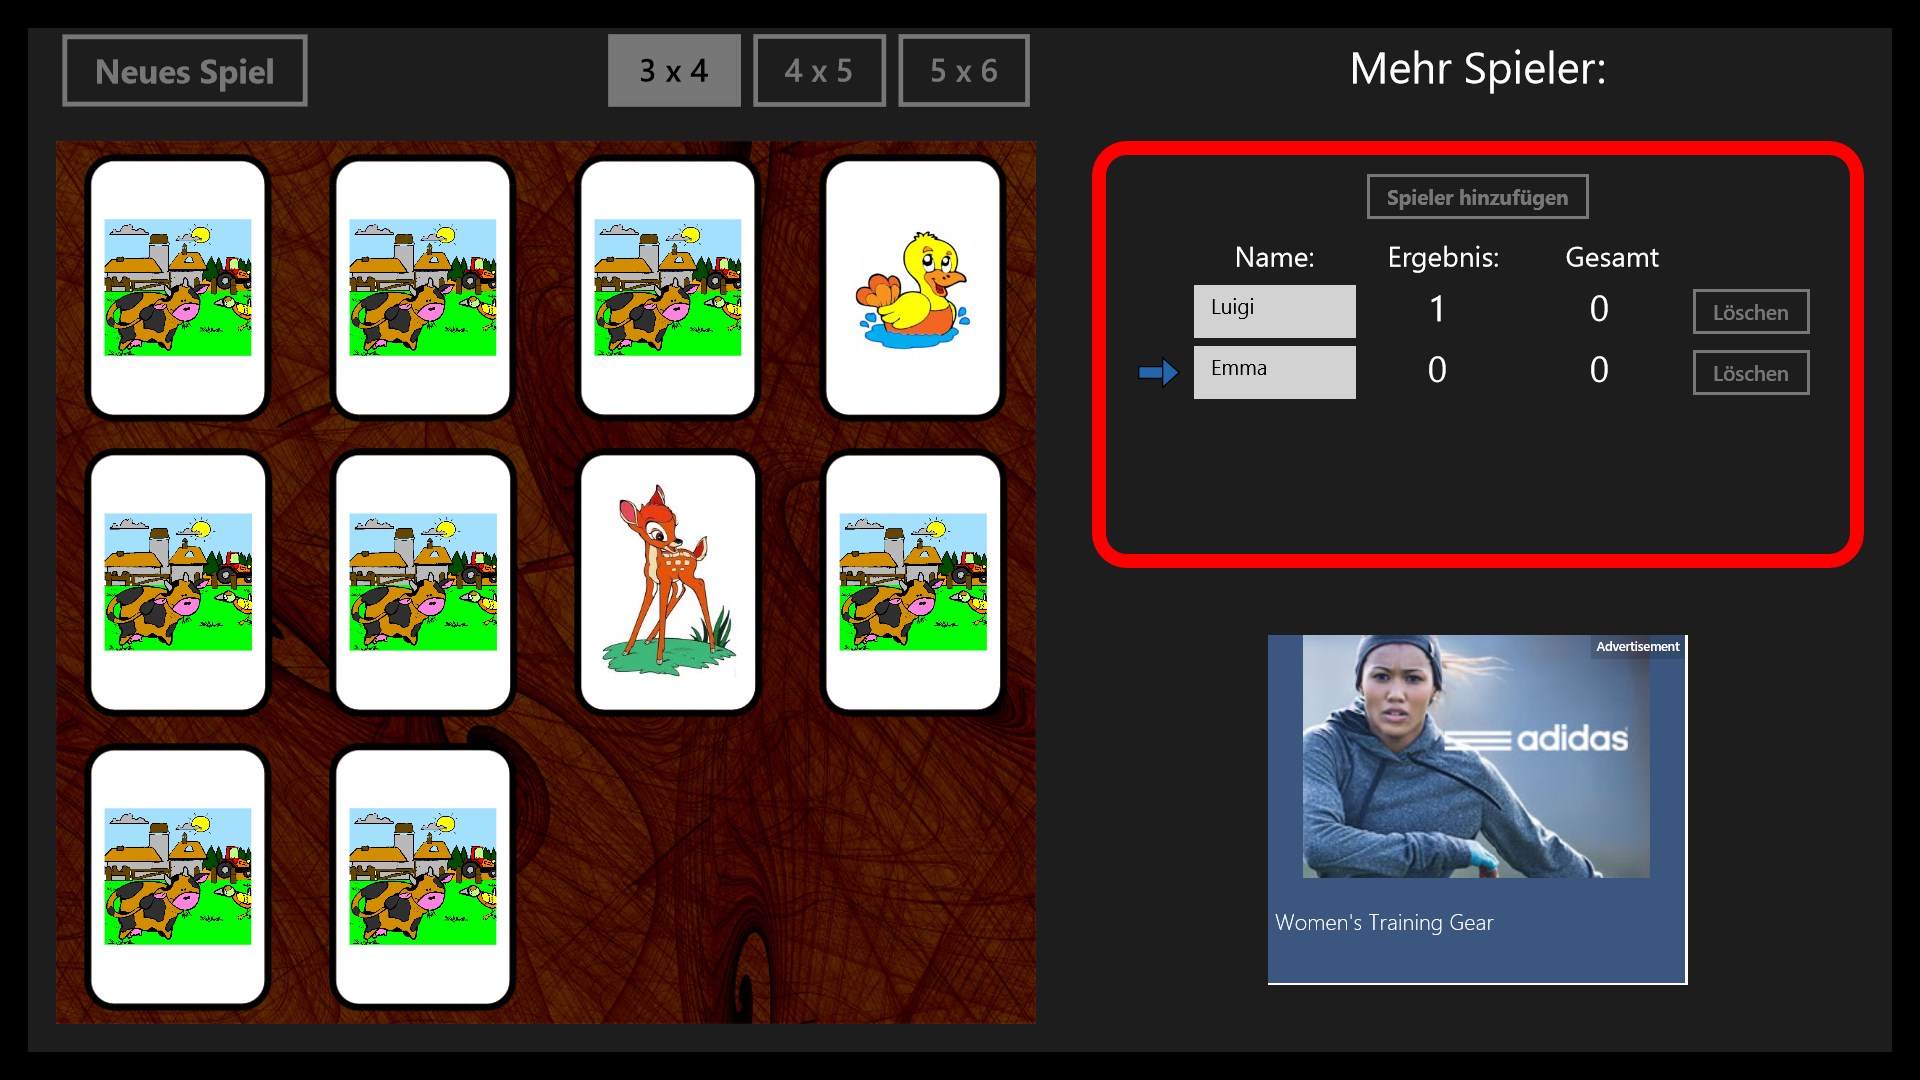Turn over the bottom-left farm card
This screenshot has width=1920, height=1080.
[x=178, y=877]
